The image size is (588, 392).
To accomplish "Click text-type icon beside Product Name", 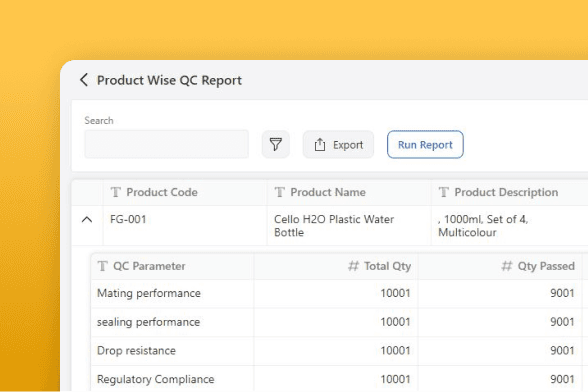I will [280, 192].
